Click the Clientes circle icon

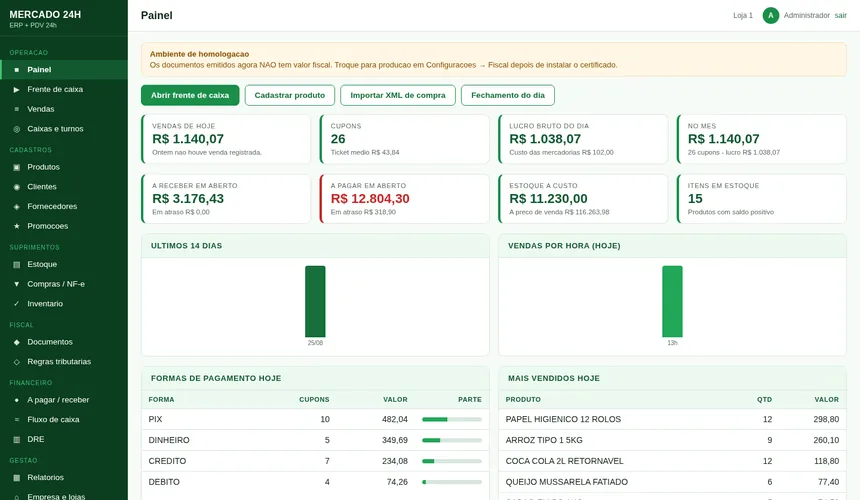[16, 187]
